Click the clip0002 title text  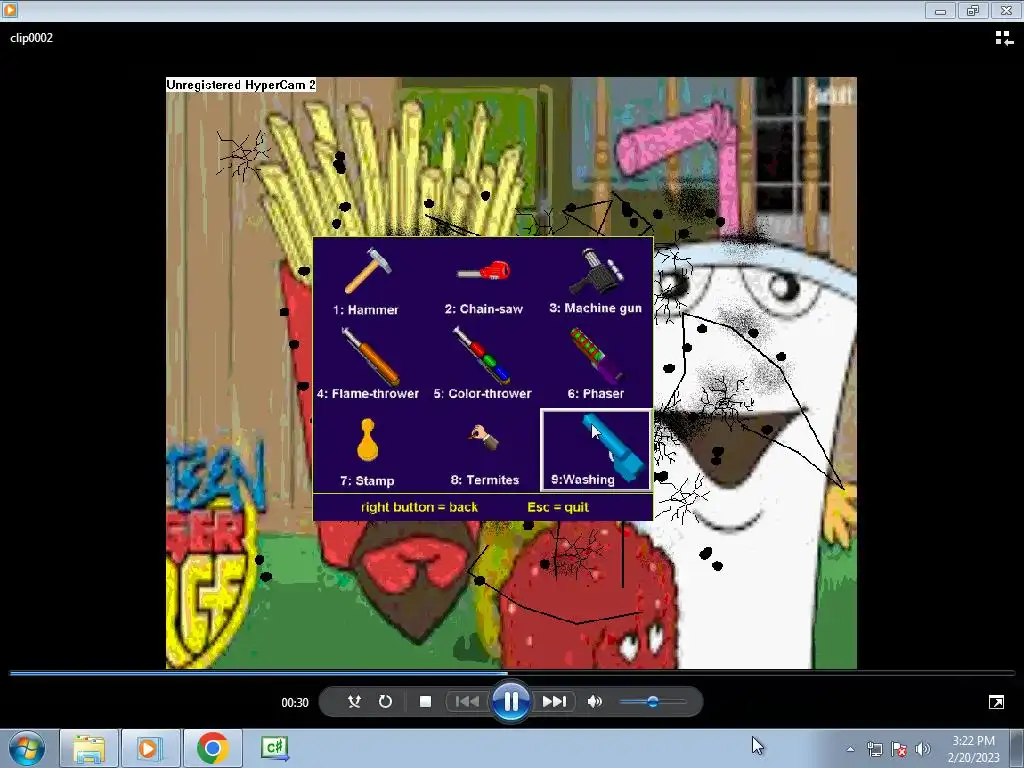[31, 38]
